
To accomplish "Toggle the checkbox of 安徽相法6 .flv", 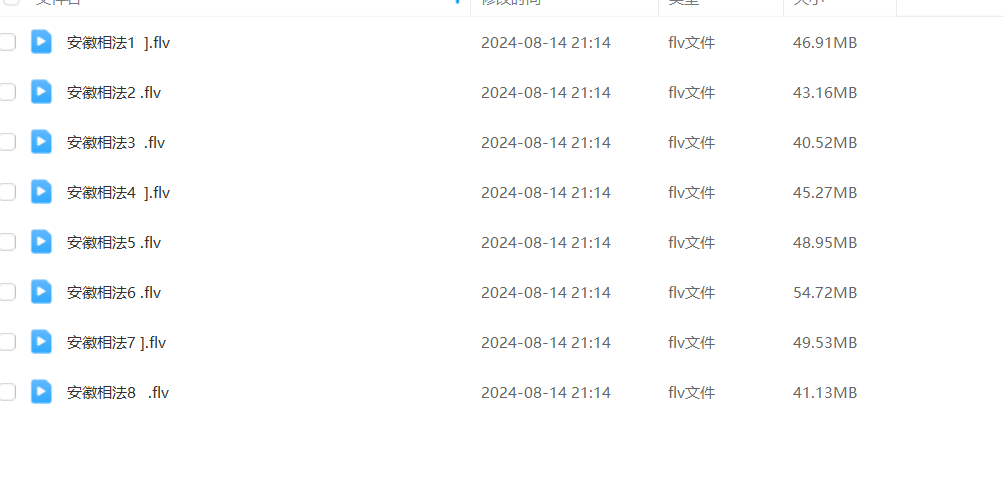I will pos(6,292).
